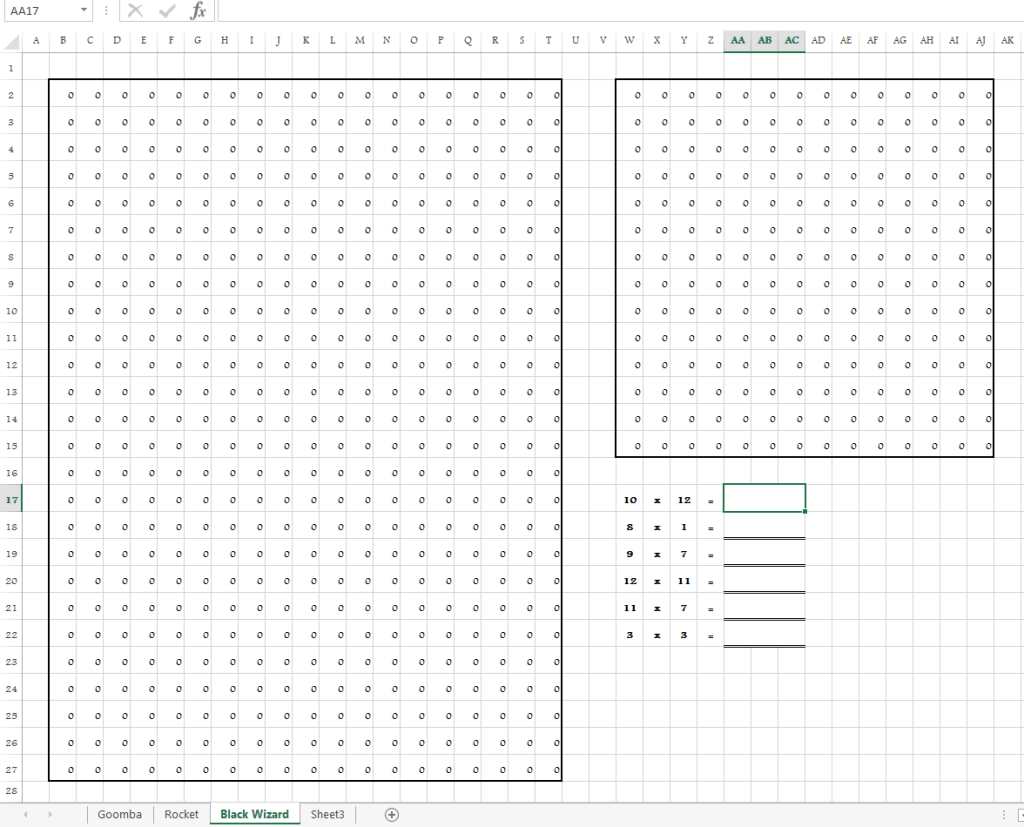This screenshot has width=1024, height=827.
Task: Click the Black Wizard sheet tab
Action: tap(255, 814)
